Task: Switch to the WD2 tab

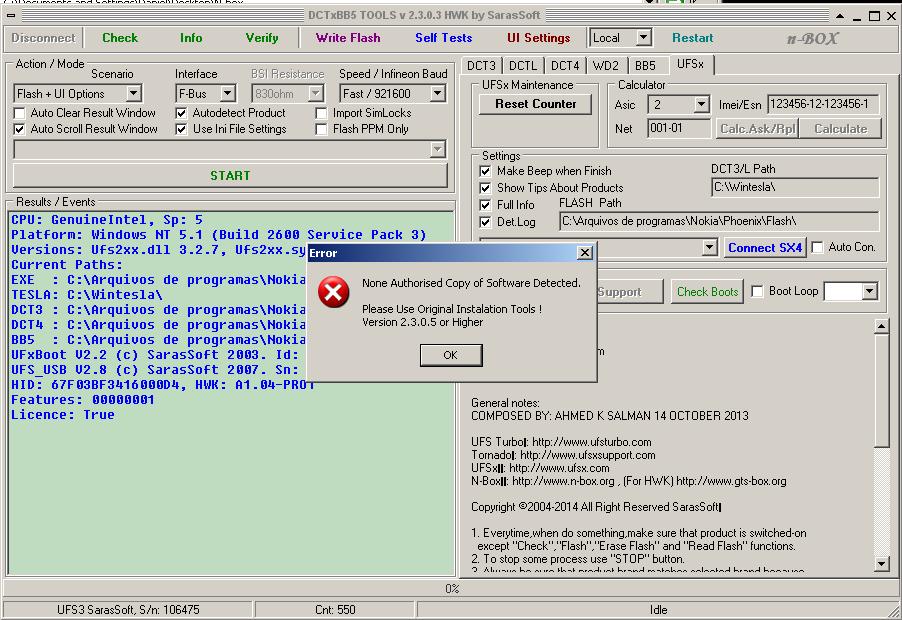Action: (606, 66)
